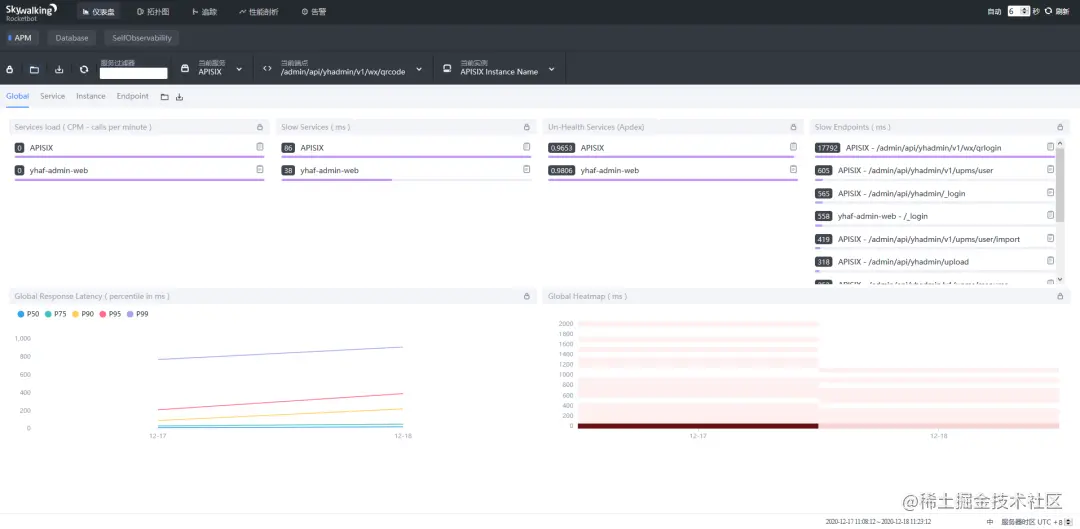This screenshot has height=529, width=1080.
Task: Switch to the Service tab
Action: coord(52,96)
